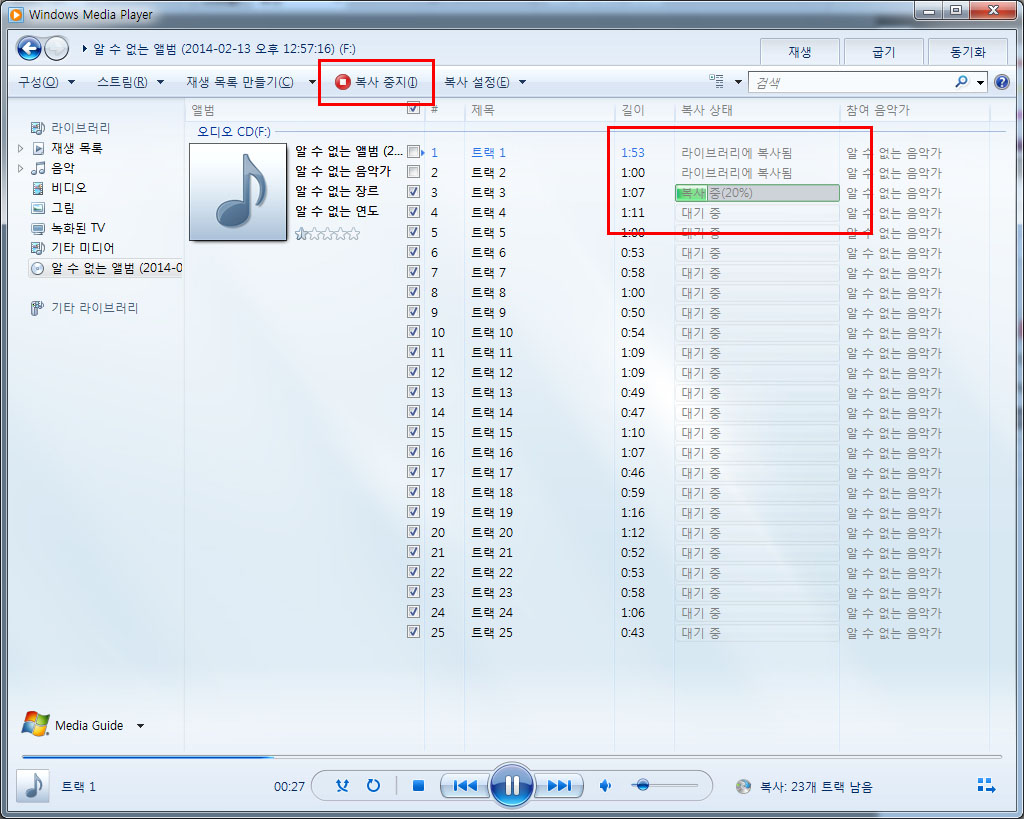Stop ripping with 복사 중지 button

(377, 82)
